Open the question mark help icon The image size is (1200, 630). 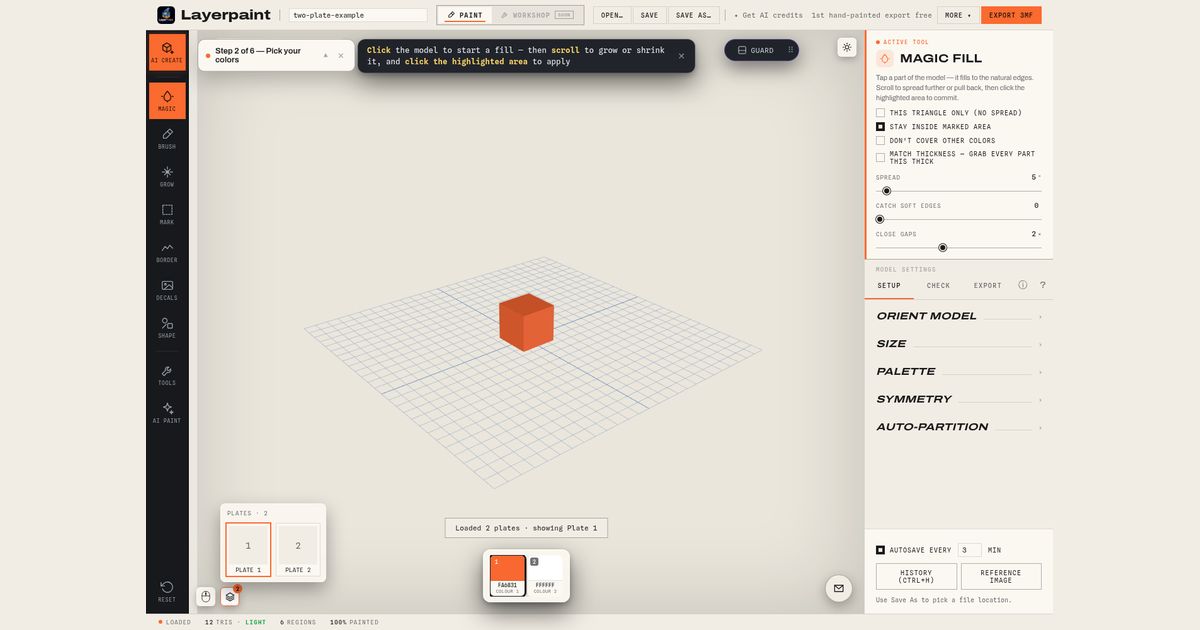coord(1043,285)
